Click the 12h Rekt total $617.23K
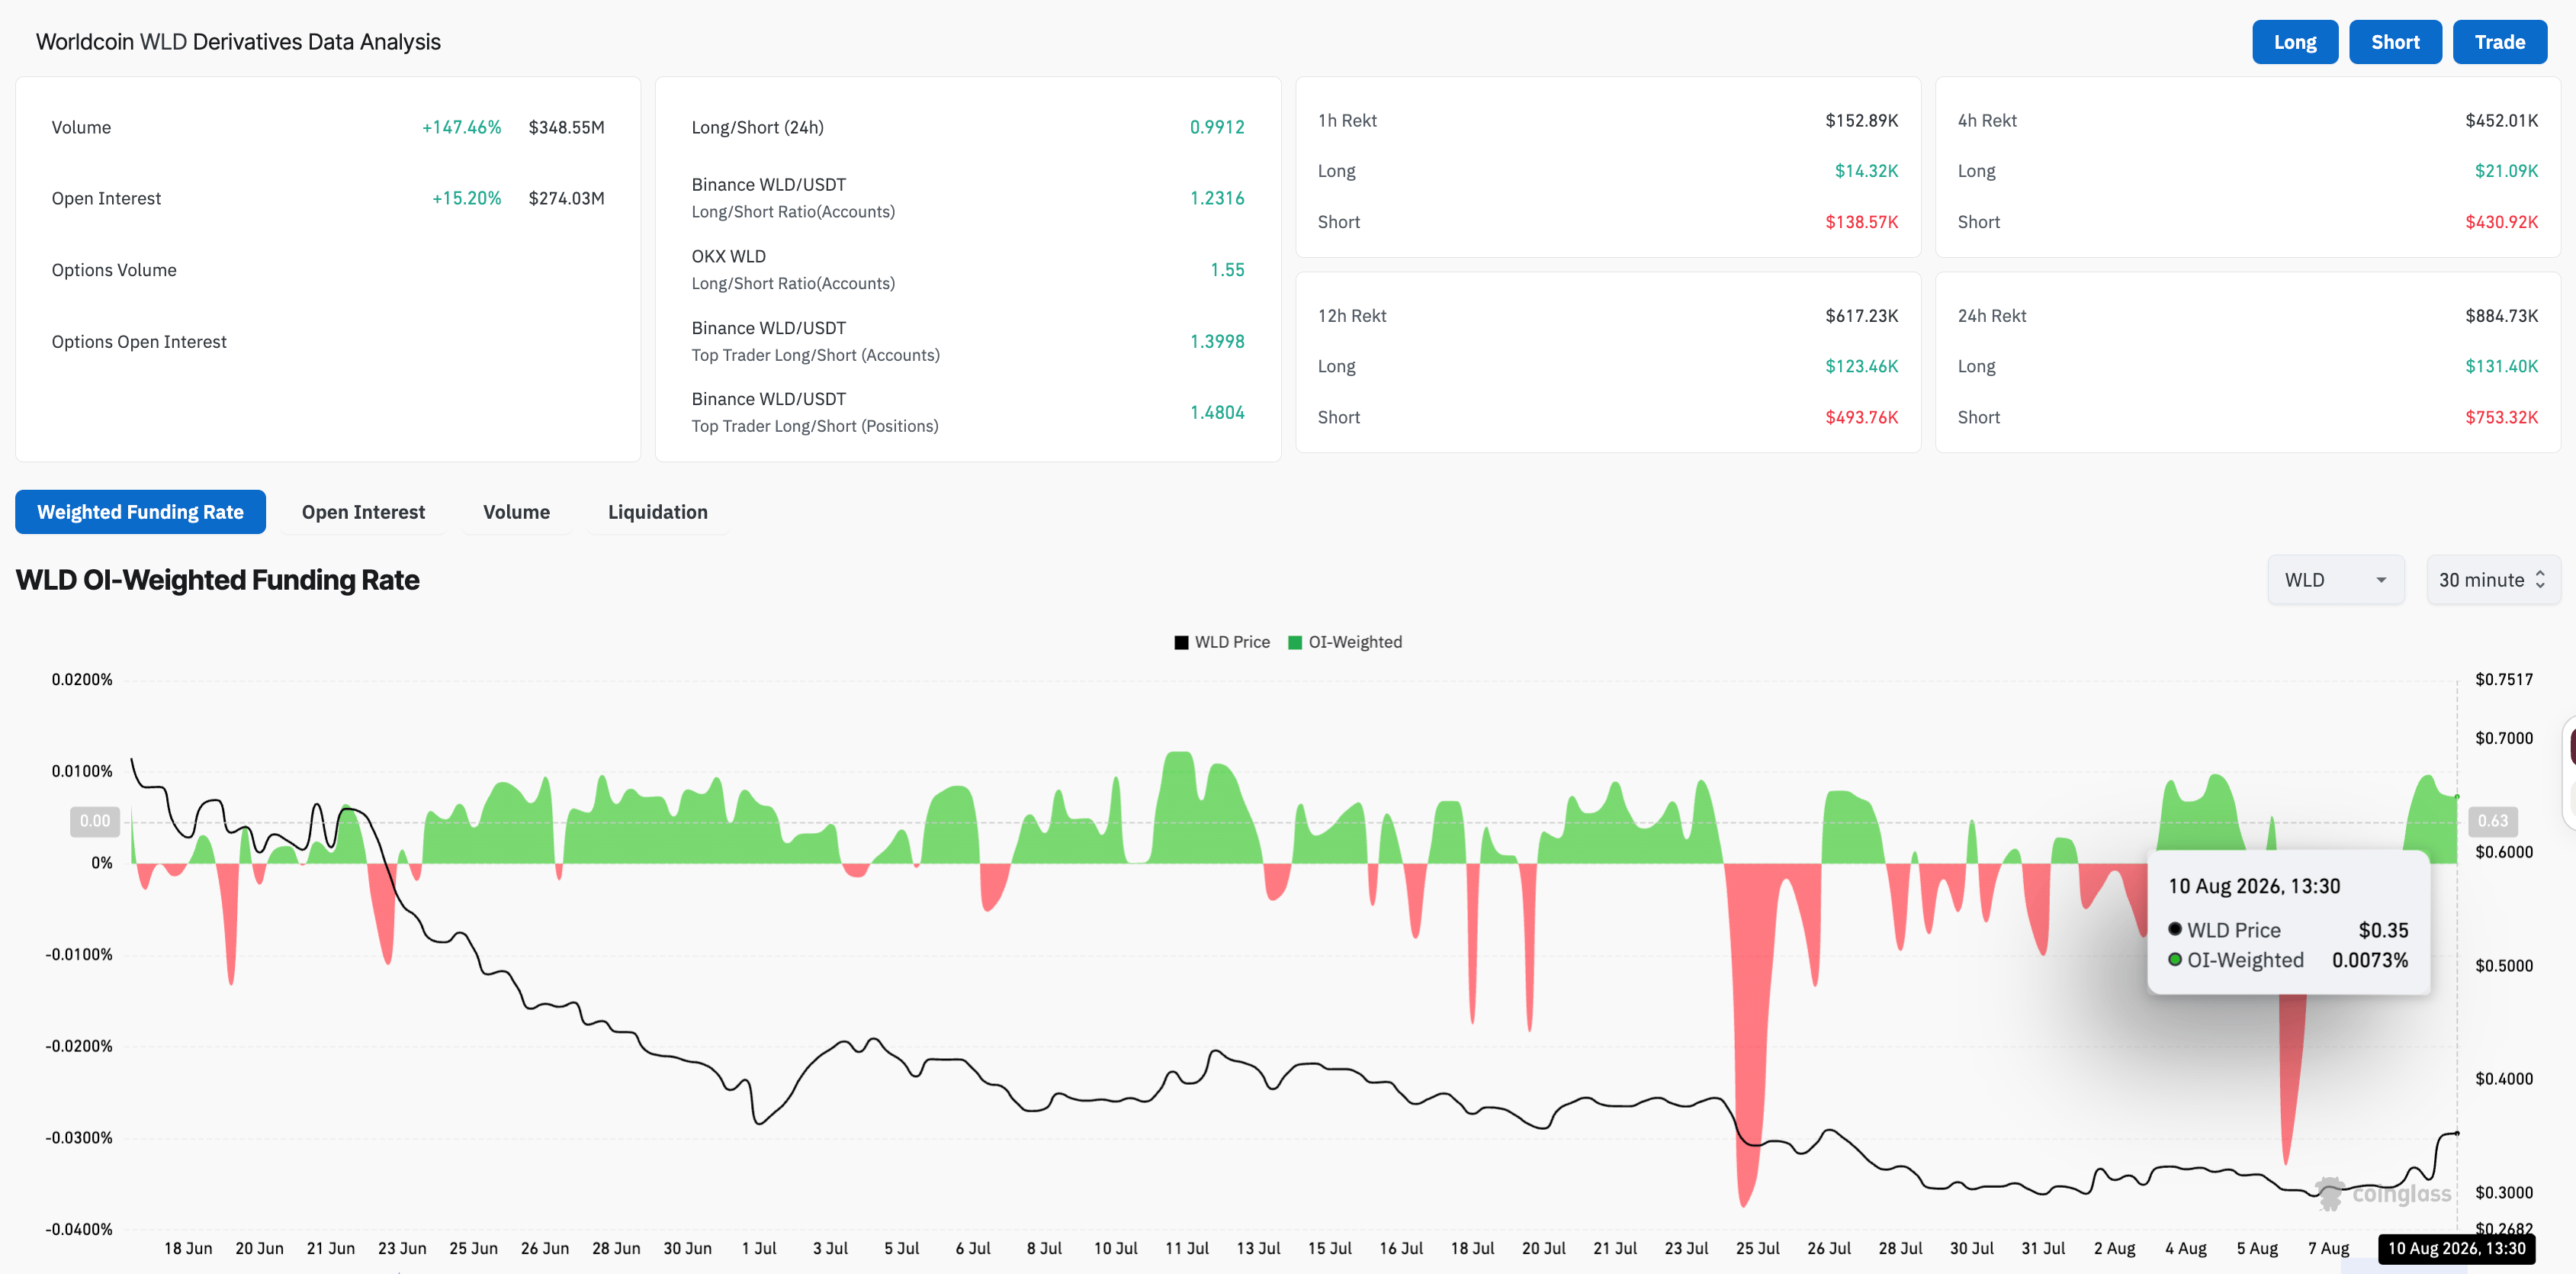This screenshot has height=1274, width=2576. (1861, 316)
